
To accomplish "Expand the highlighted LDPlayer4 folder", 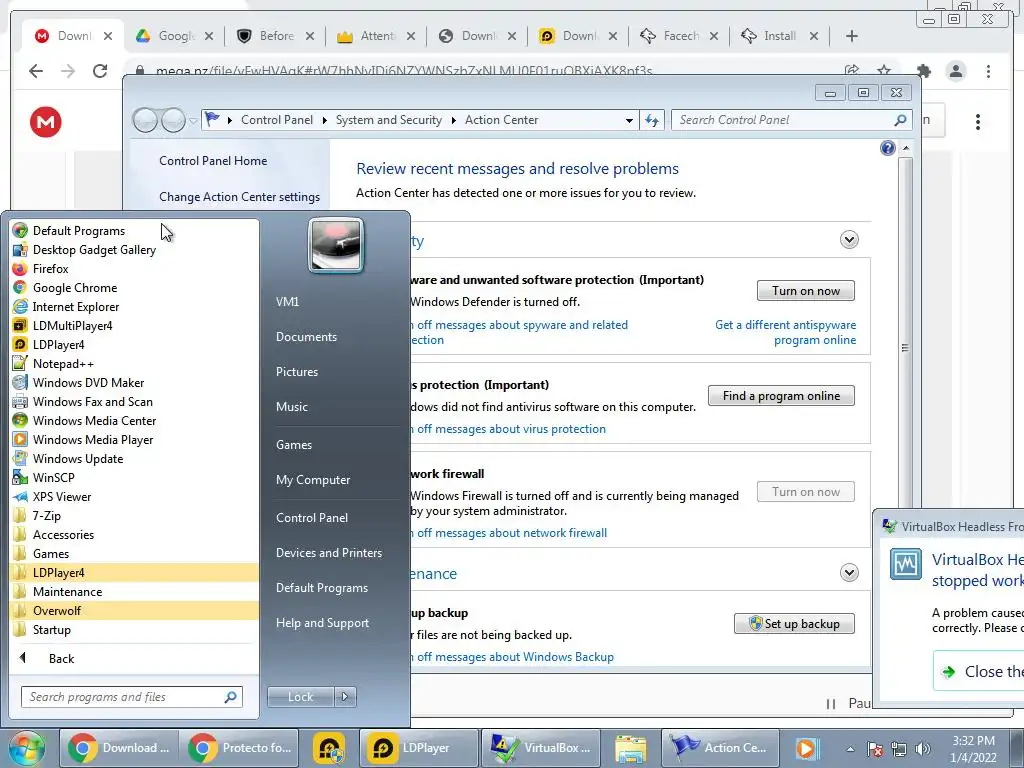I will pos(135,573).
